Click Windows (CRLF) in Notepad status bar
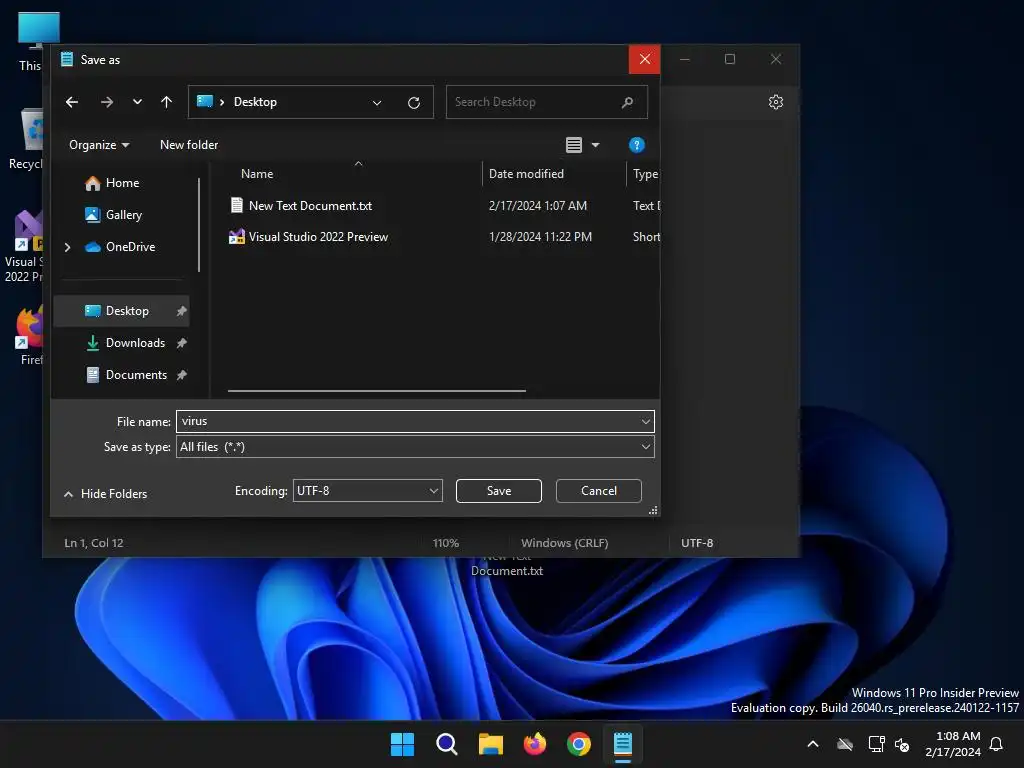Viewport: 1024px width, 768px height. point(564,543)
